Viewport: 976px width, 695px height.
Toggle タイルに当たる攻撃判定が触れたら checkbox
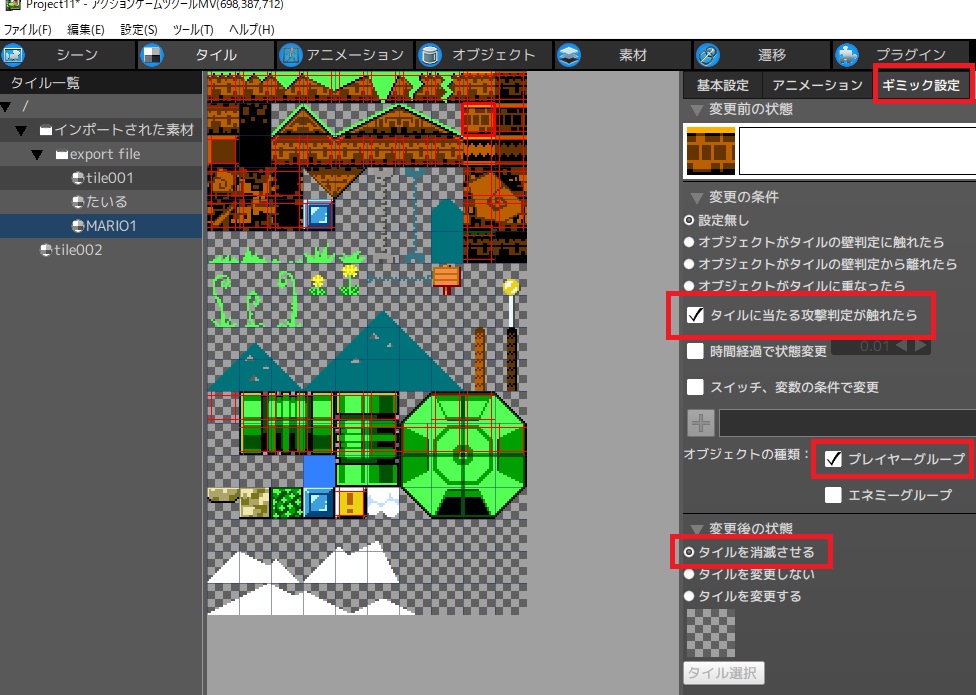click(695, 315)
